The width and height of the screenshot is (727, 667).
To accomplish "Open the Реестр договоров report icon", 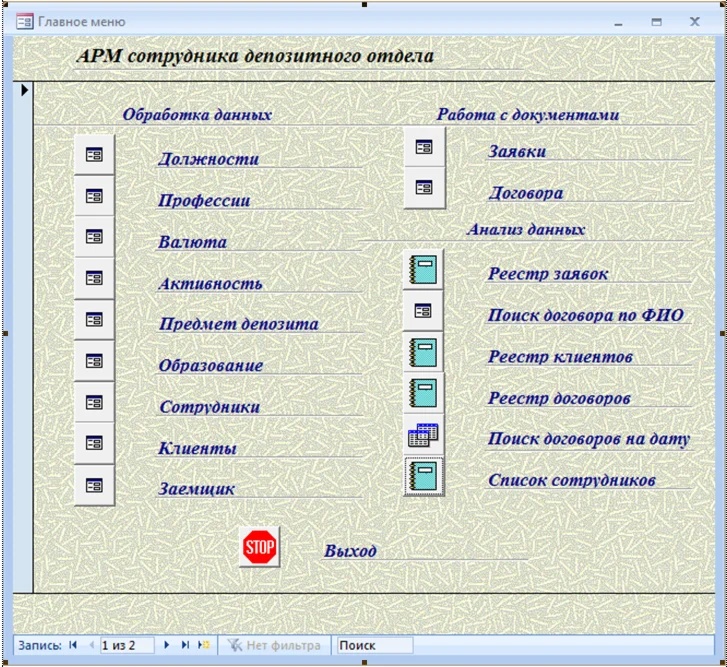I will pos(423,393).
